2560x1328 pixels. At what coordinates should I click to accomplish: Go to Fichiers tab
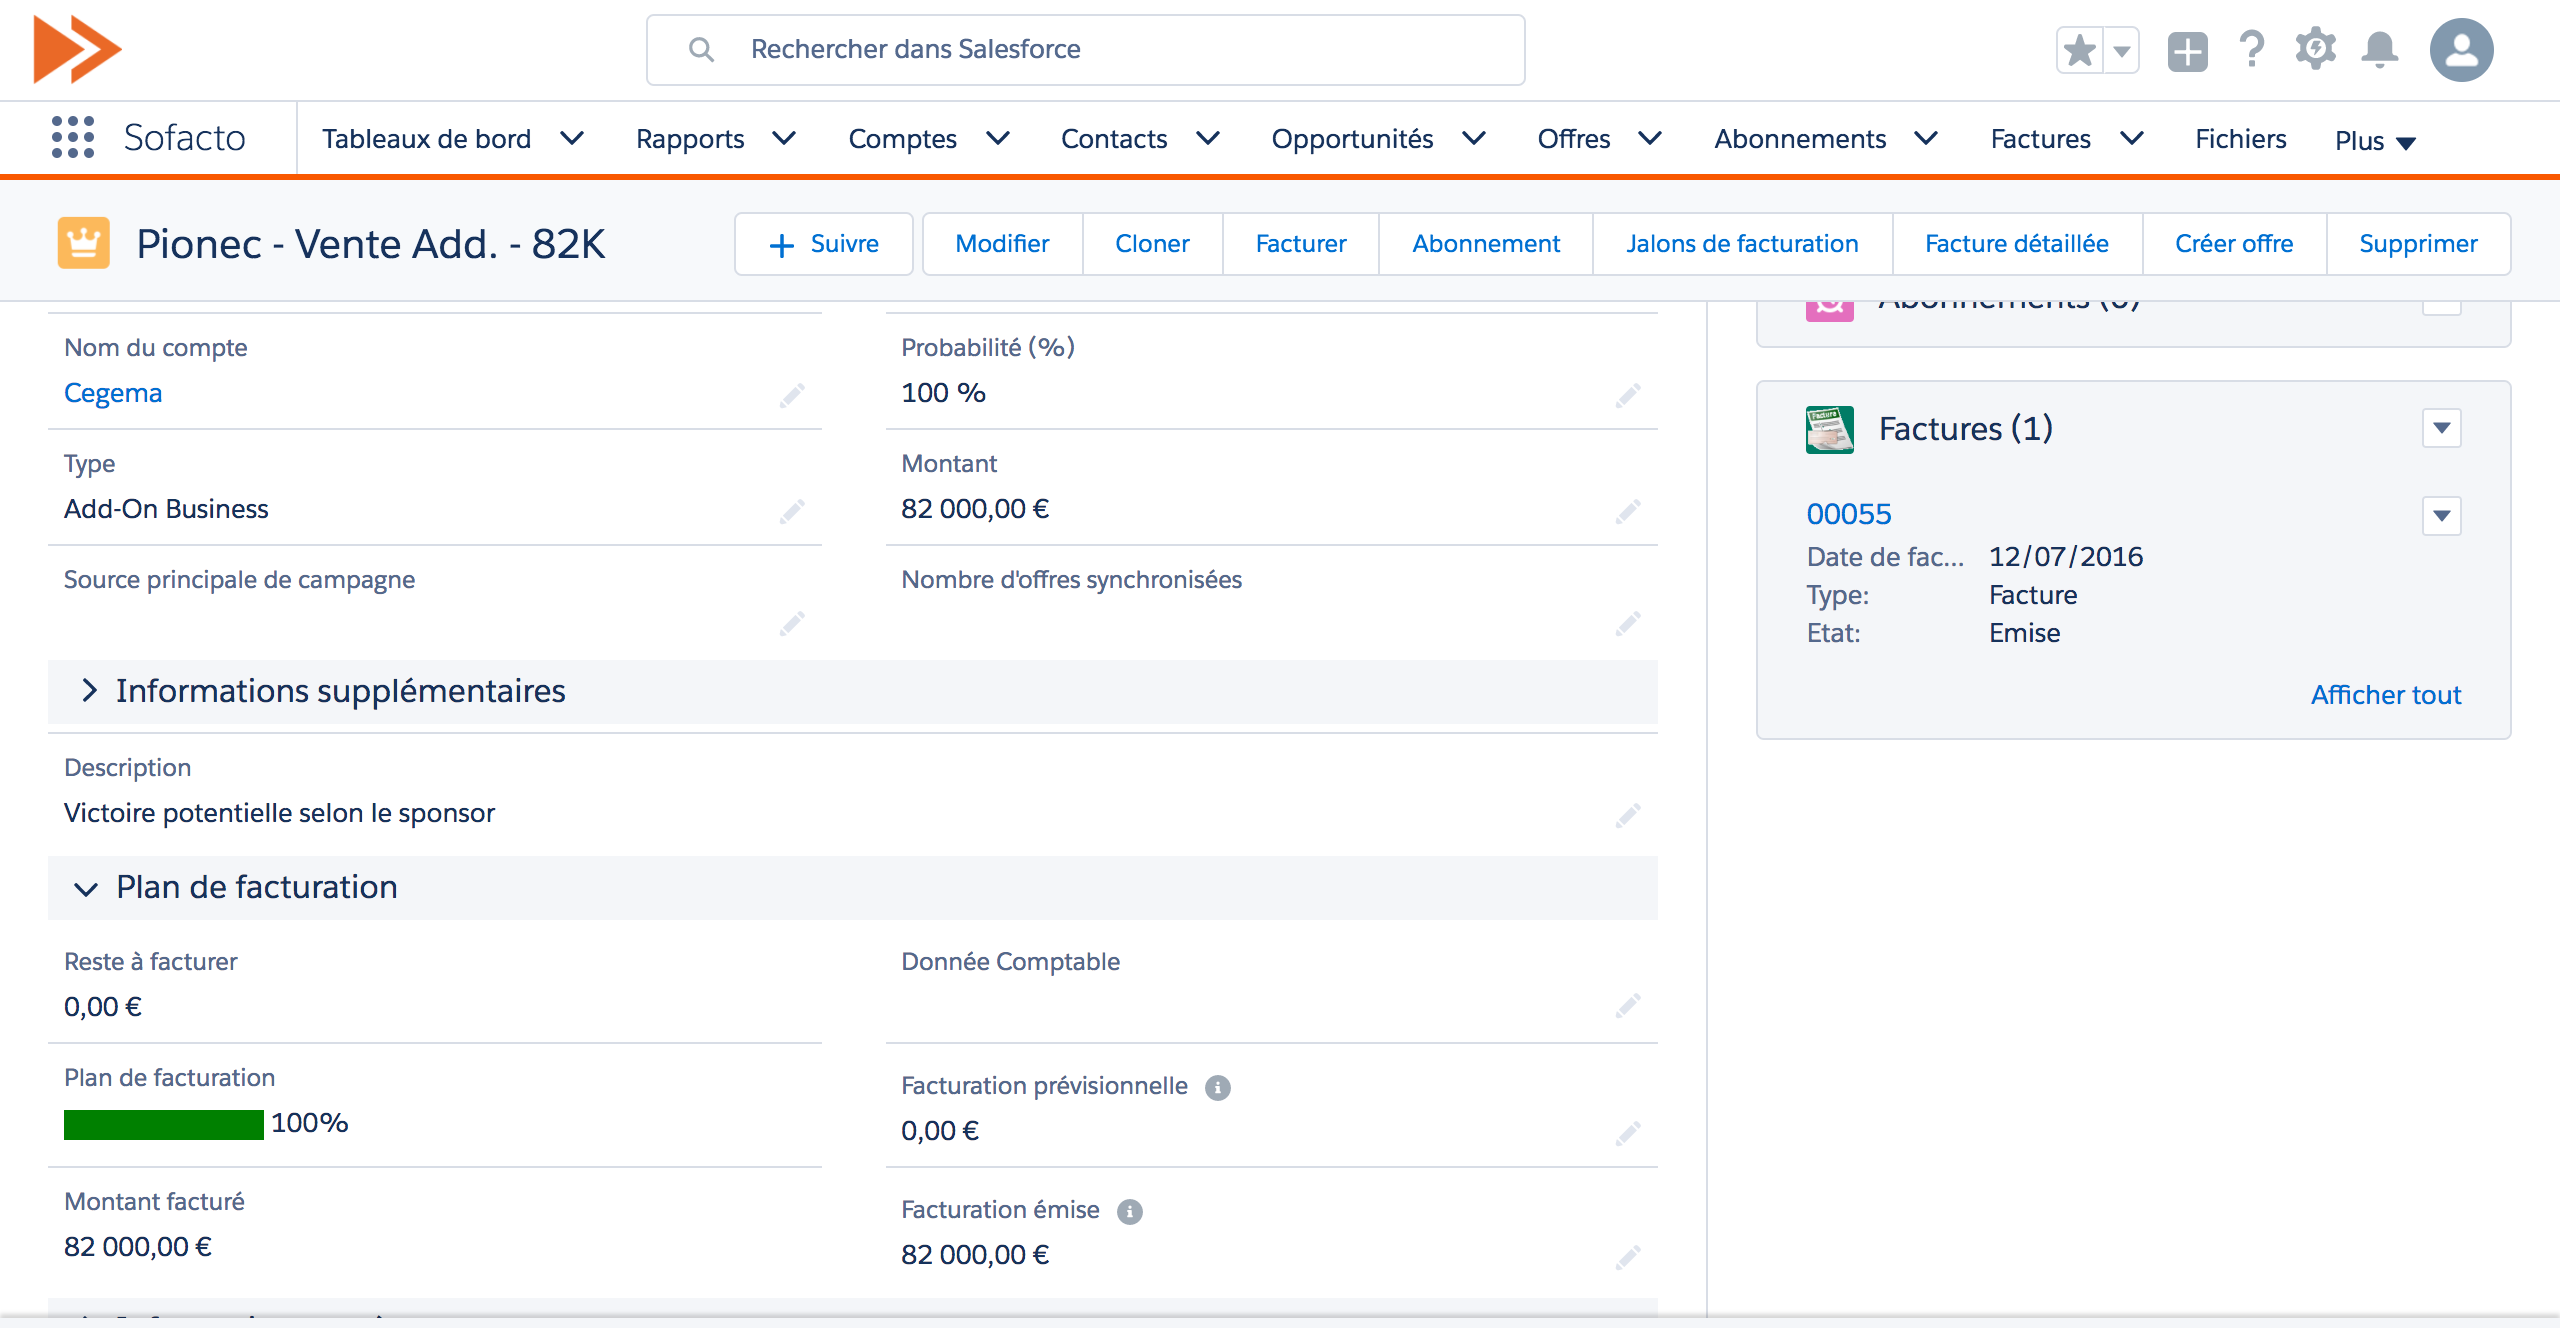(x=2240, y=138)
